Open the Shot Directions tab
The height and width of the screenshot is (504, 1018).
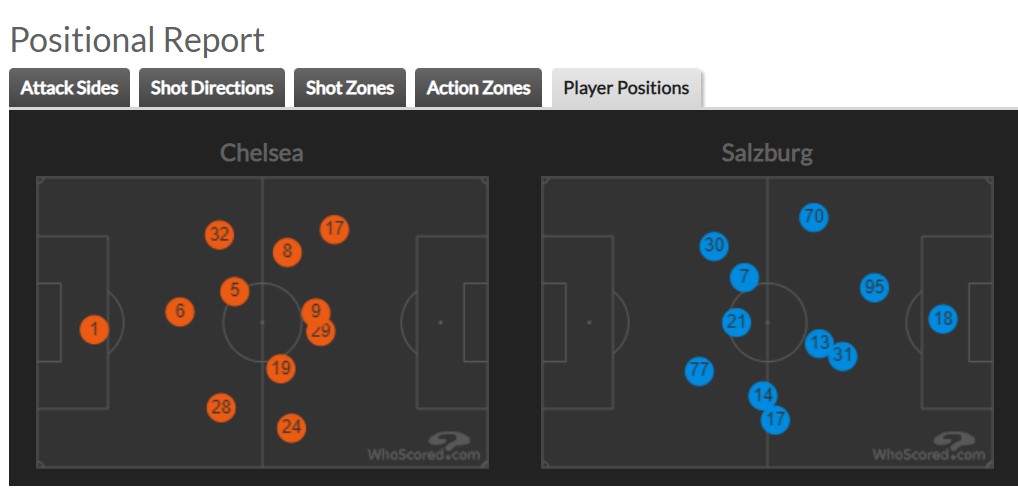pyautogui.click(x=212, y=88)
